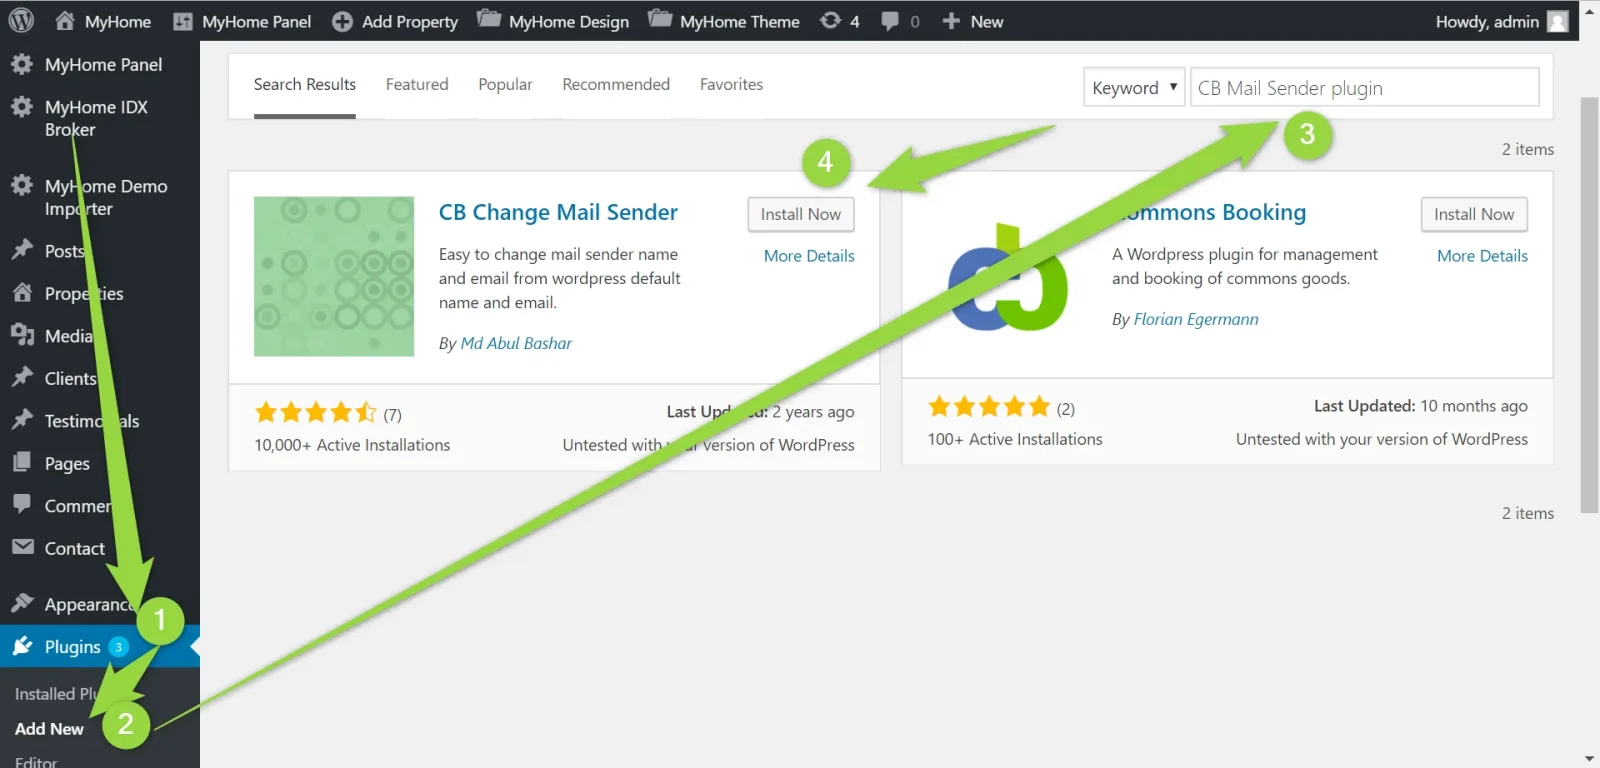The height and width of the screenshot is (768, 1600).
Task: Switch to Popular plugins tab
Action: [505, 85]
